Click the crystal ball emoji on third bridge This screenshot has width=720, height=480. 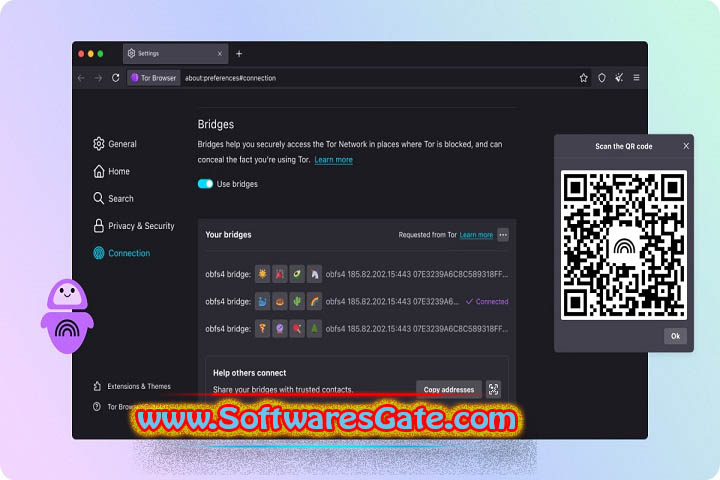click(280, 329)
